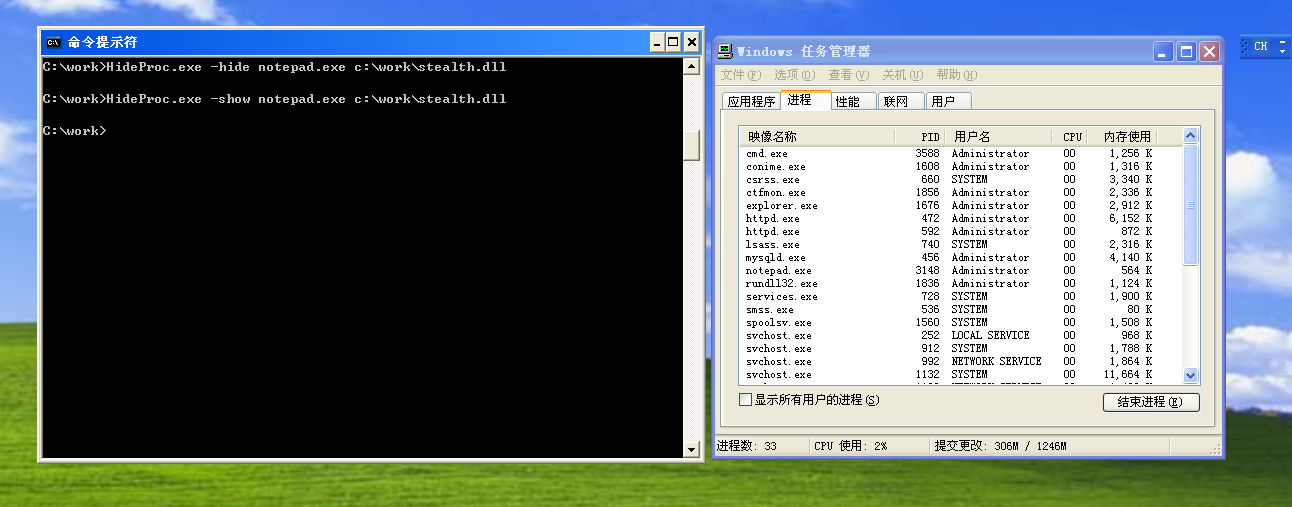The height and width of the screenshot is (507, 1292).
Task: Open the 查看 menu in Task Manager
Action: 848,75
